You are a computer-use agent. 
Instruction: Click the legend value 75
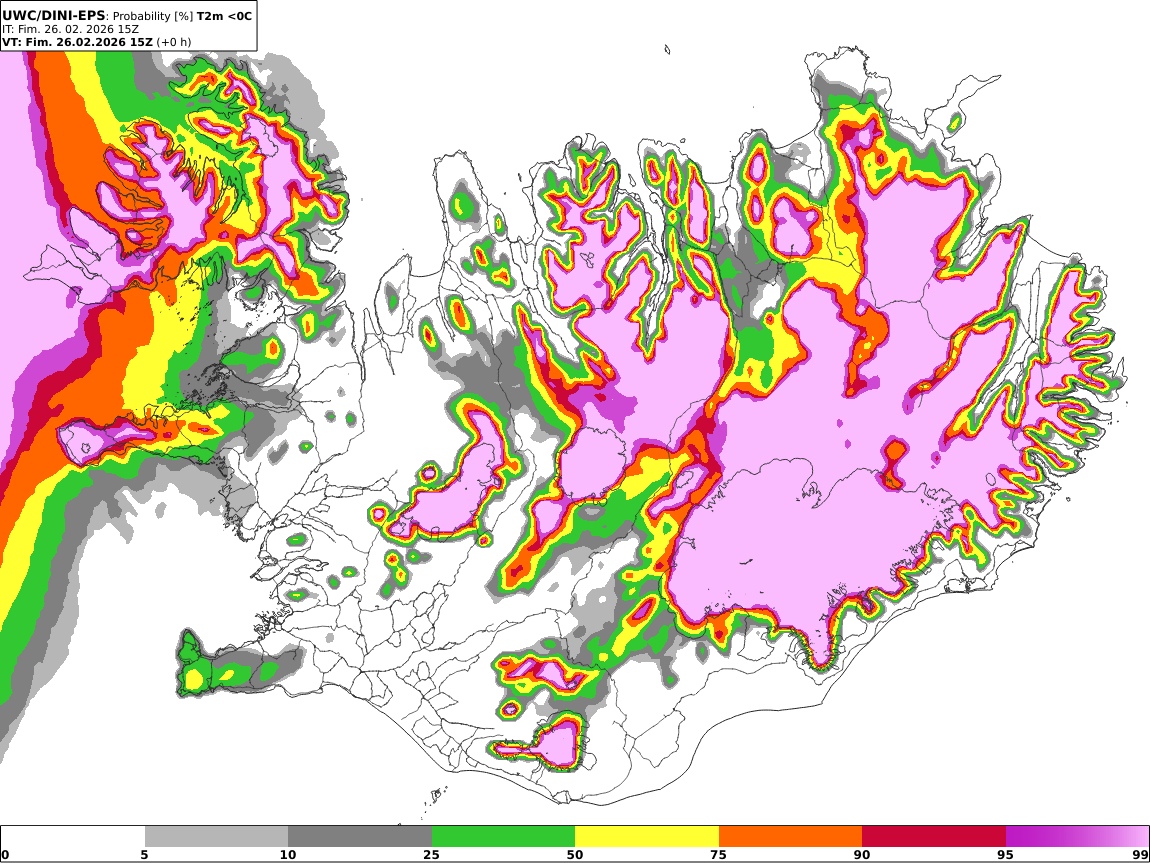pos(718,854)
